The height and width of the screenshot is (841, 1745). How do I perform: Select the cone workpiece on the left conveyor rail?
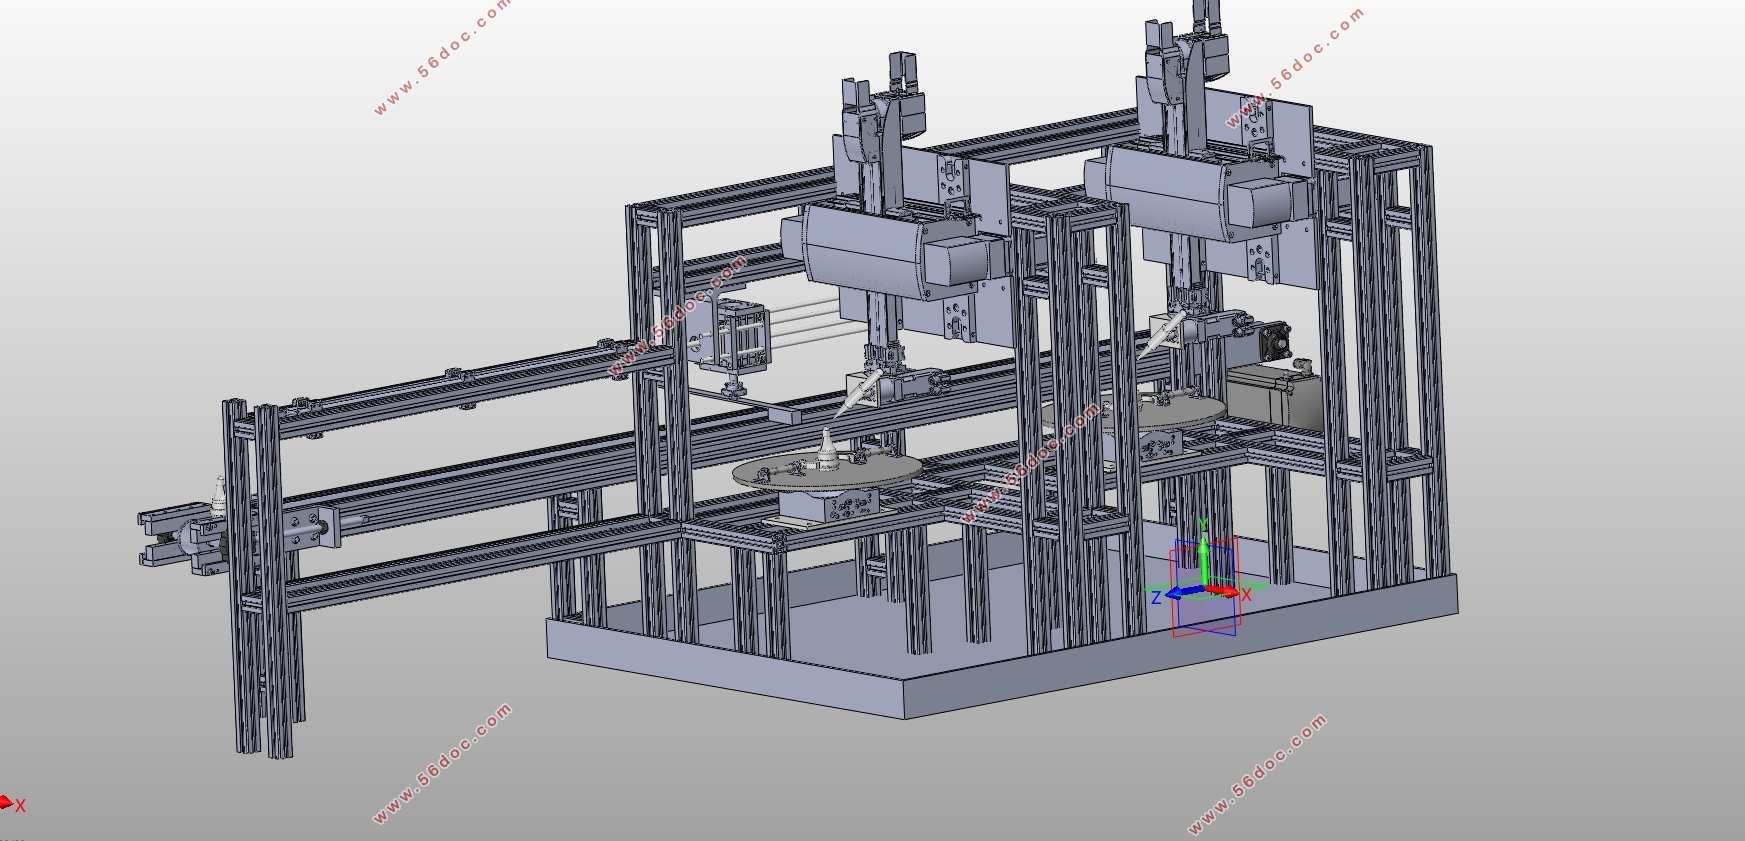click(x=219, y=495)
